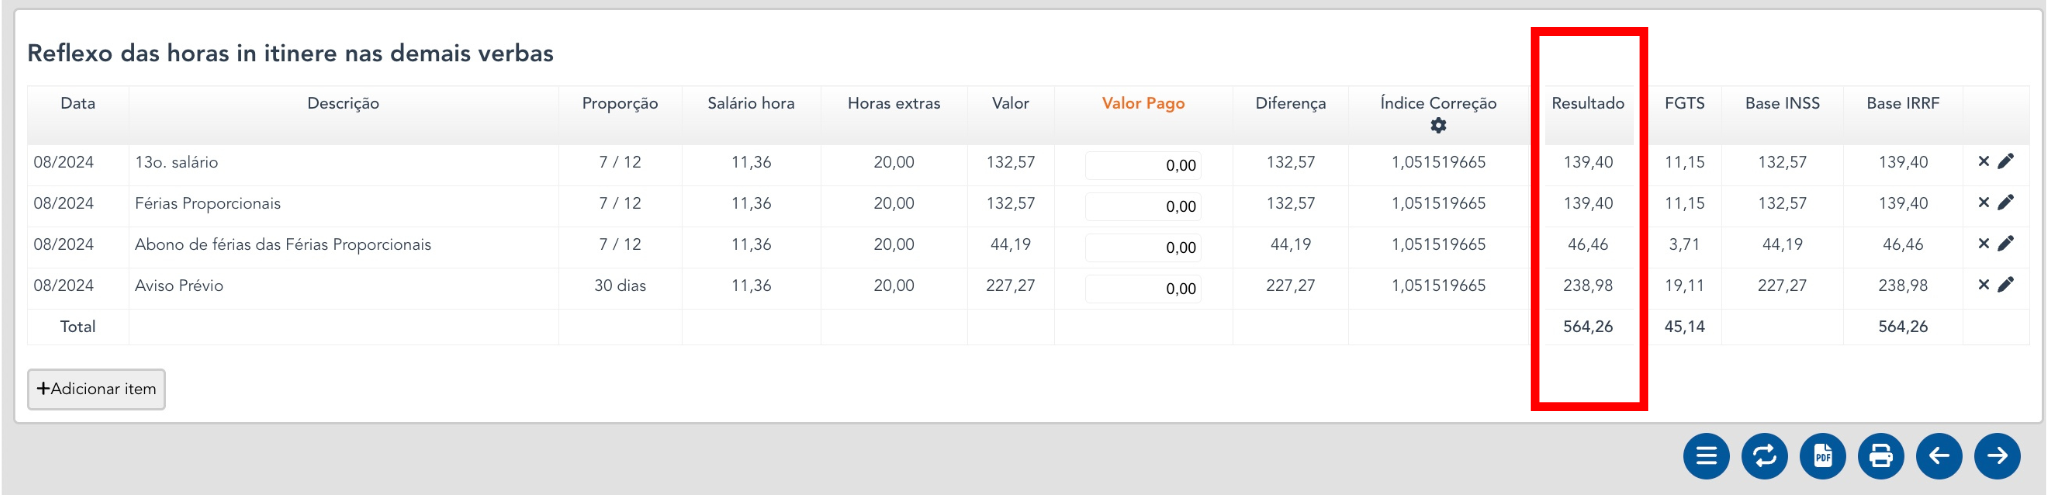
Task: Open Índice Correção gear settings
Action: point(1438,126)
